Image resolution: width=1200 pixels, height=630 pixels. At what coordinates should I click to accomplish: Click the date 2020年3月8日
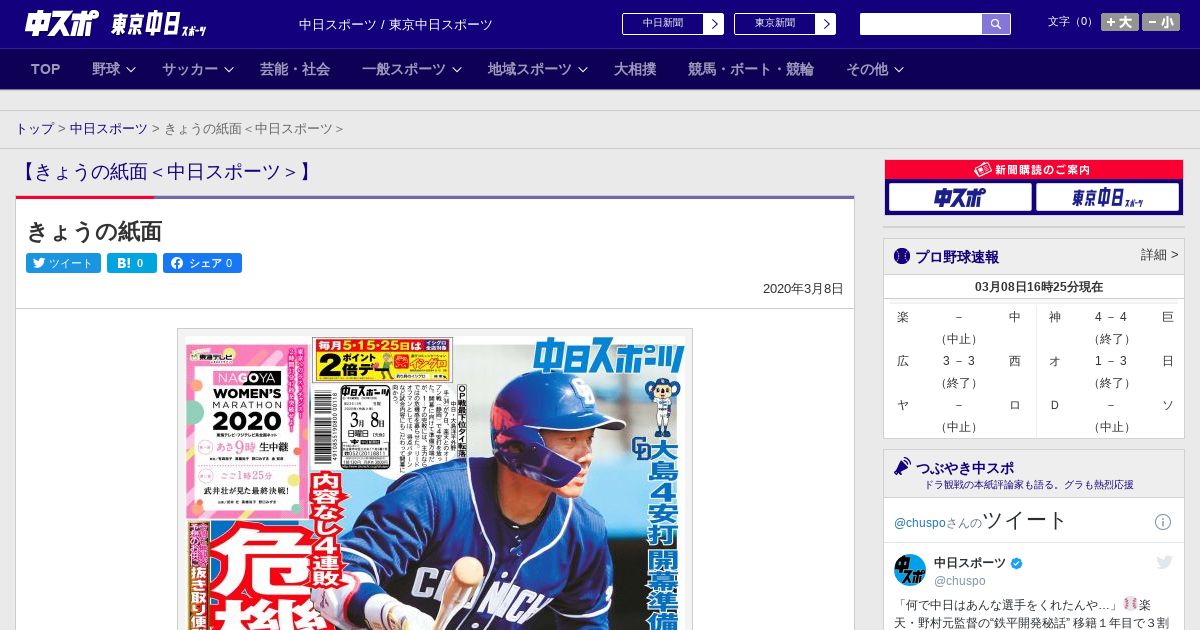pyautogui.click(x=803, y=289)
